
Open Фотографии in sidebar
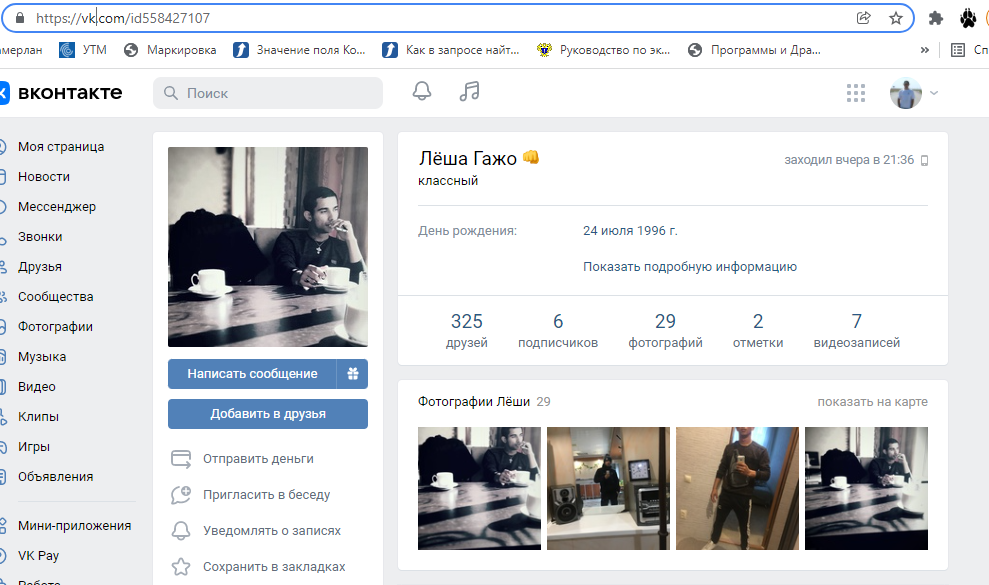tap(55, 326)
